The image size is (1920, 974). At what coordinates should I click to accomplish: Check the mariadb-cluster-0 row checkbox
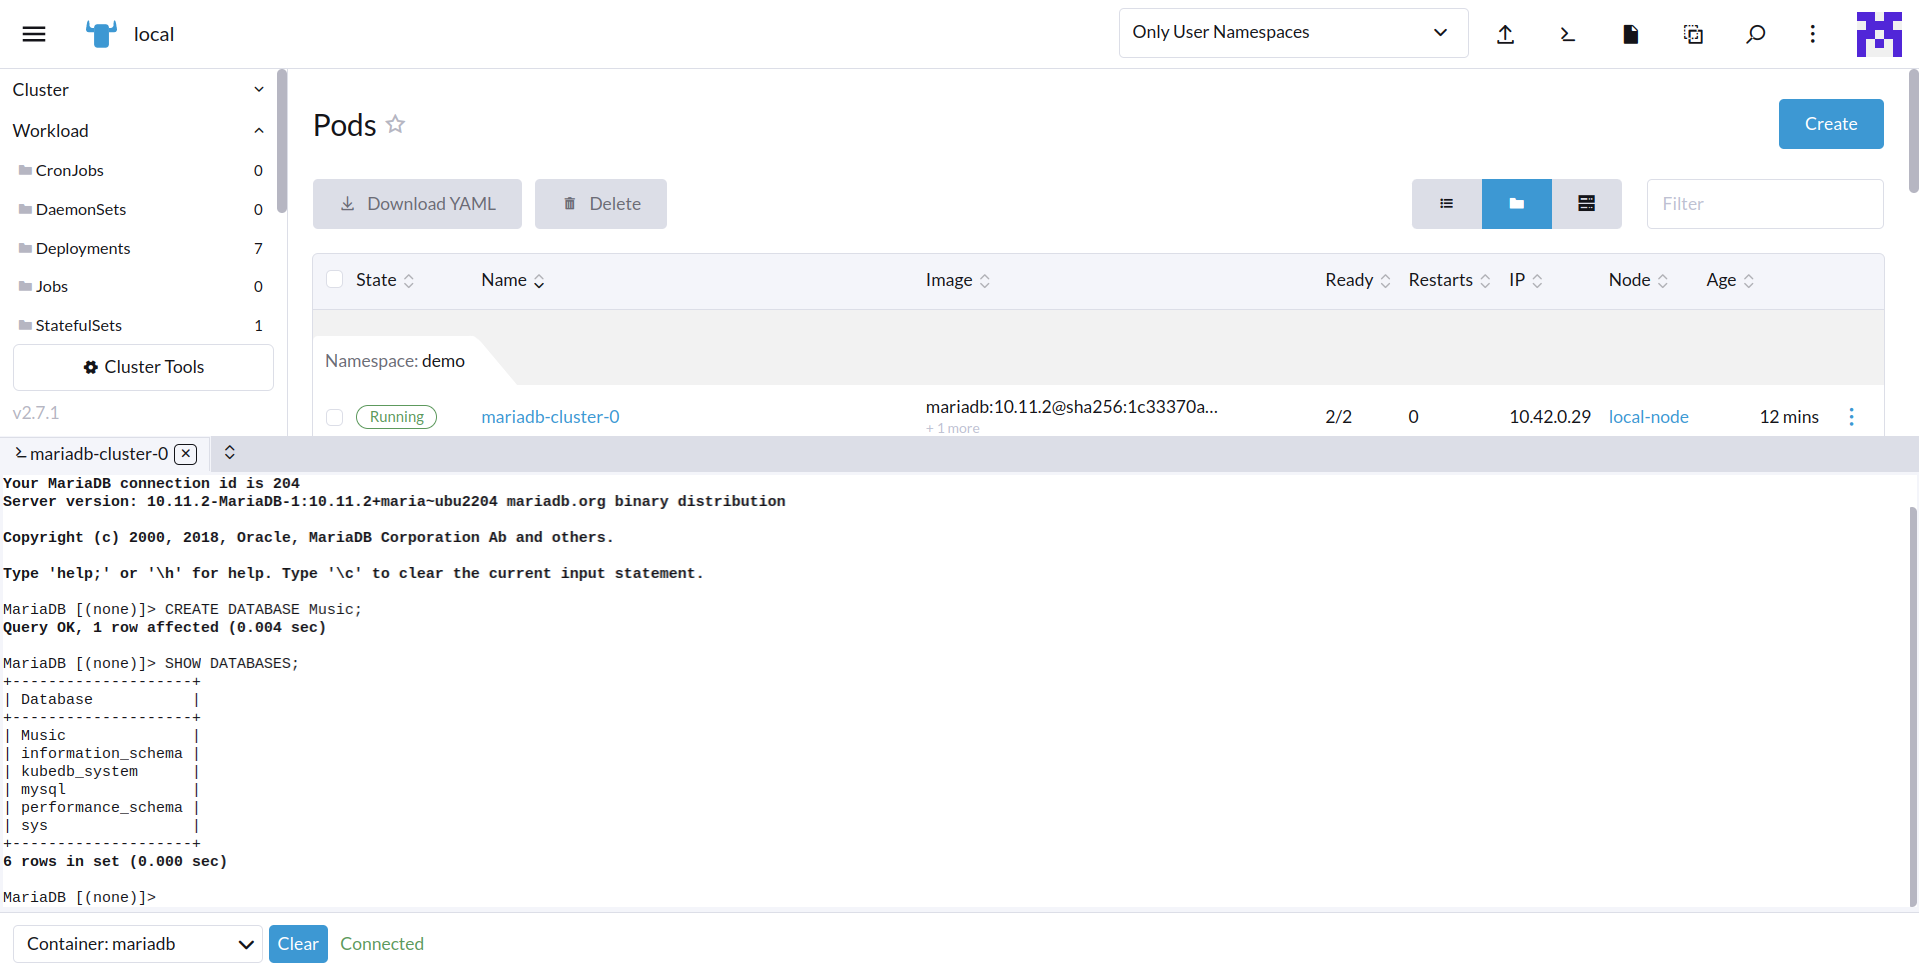tap(335, 417)
